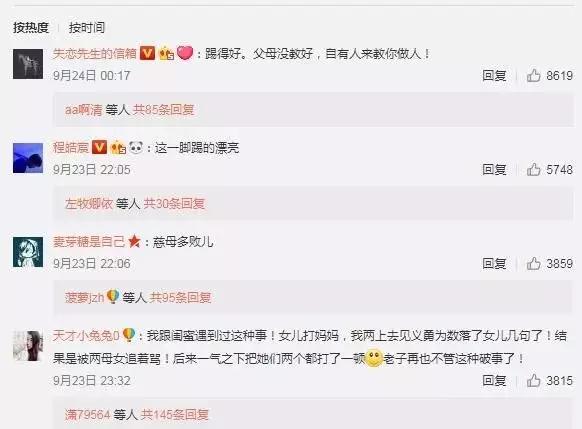Open the commenter link aa啊清
This screenshot has height=429, width=582.
(84, 110)
